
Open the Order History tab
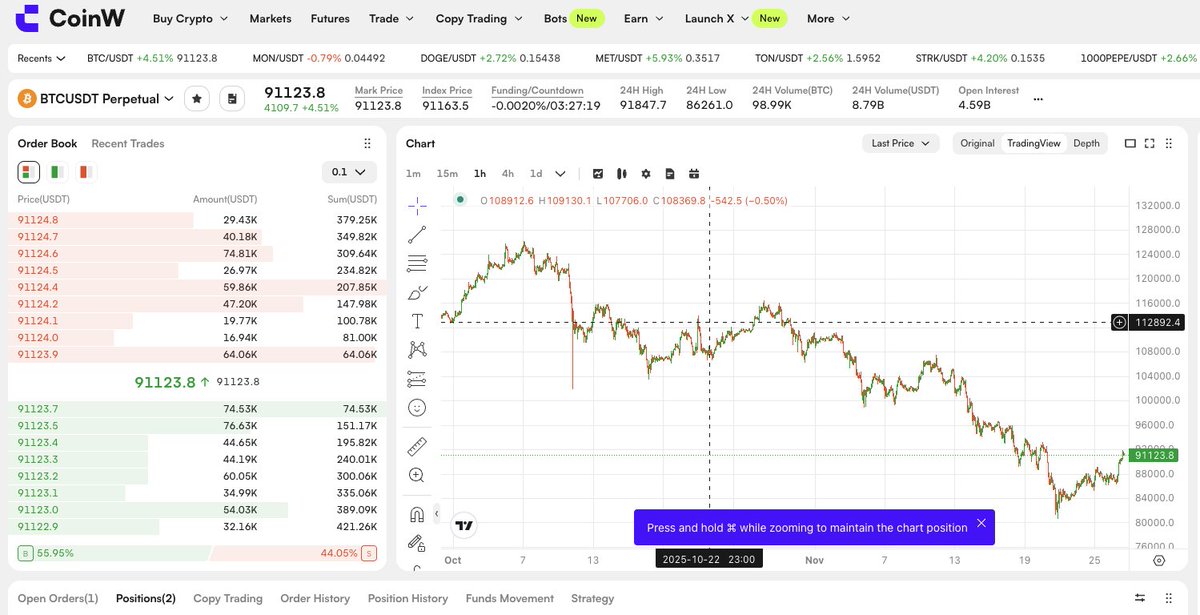(x=315, y=598)
